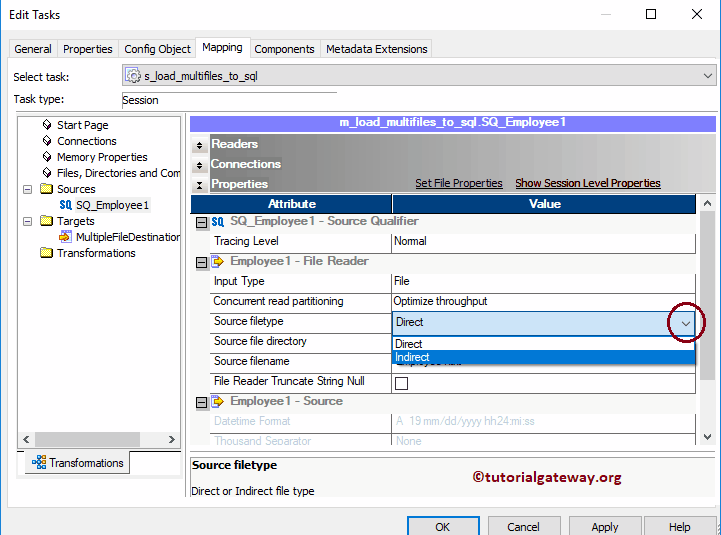Viewport: 721px width, 535px height.
Task: Open Show Session Level Properties link
Action: (x=588, y=183)
